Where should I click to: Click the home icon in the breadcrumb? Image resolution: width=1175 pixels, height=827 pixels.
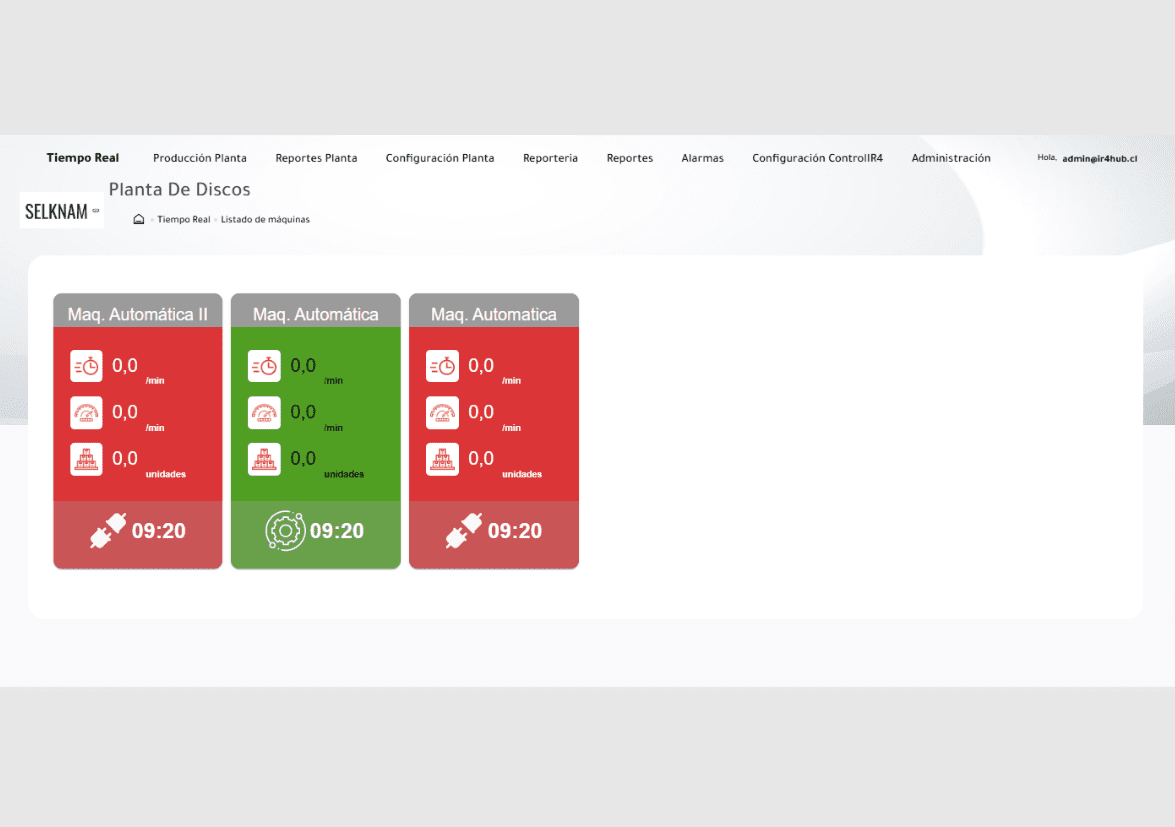(x=139, y=219)
